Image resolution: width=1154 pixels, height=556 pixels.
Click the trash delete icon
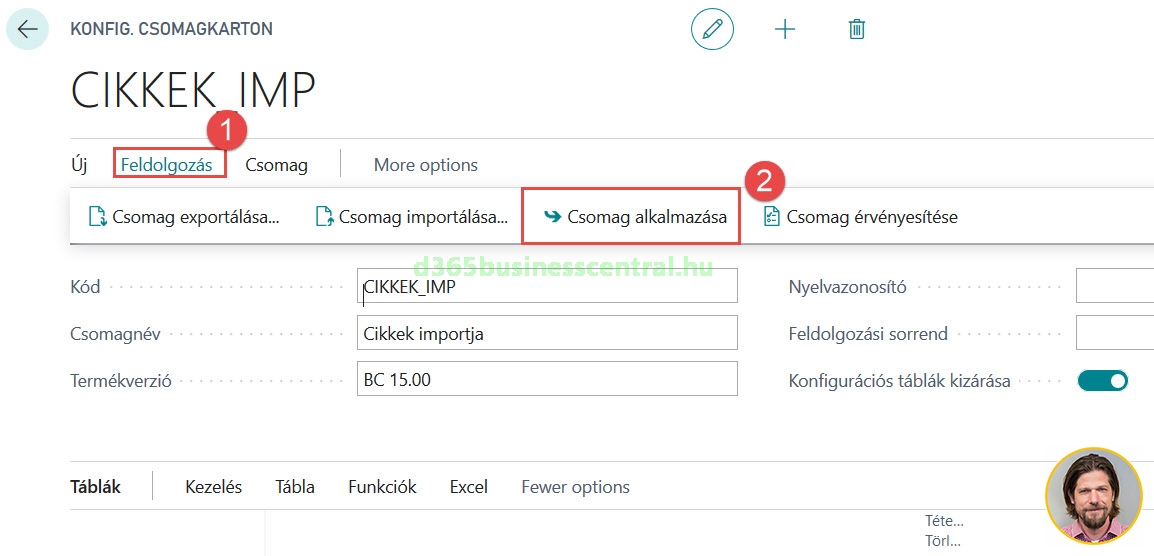coord(856,29)
